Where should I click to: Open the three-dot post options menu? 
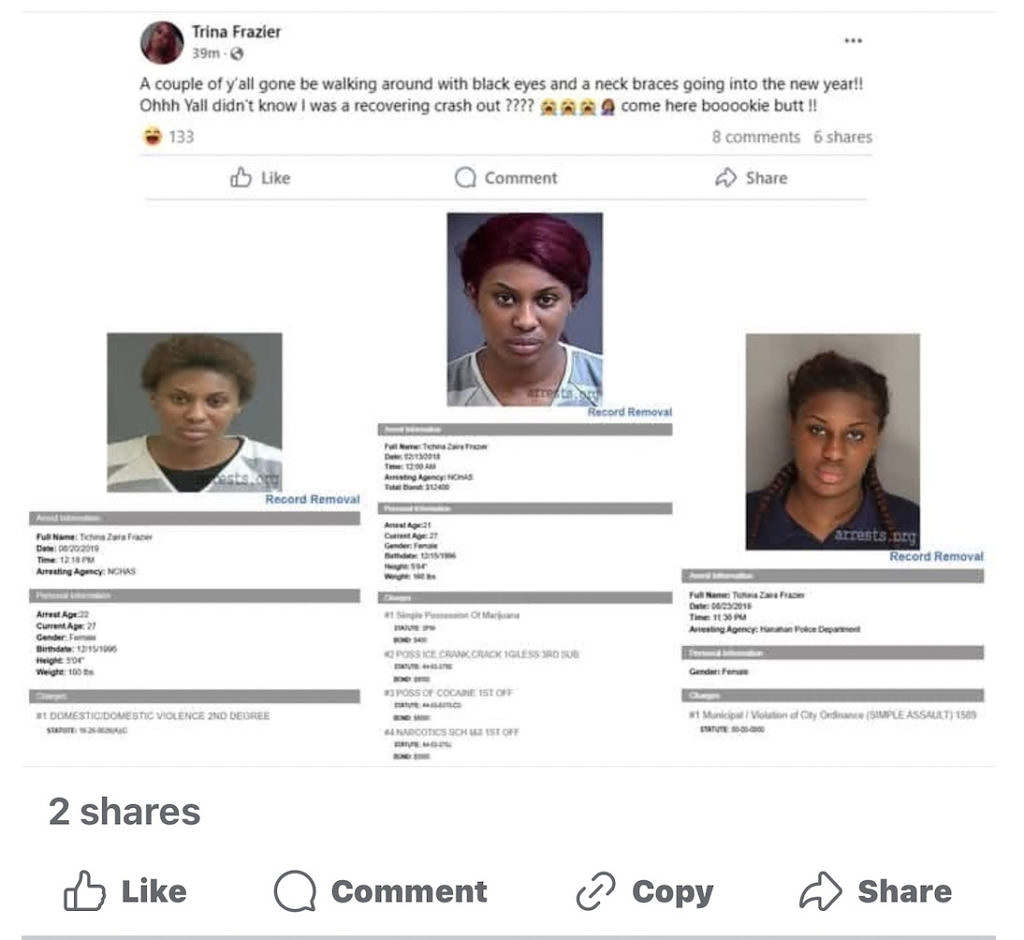(853, 41)
